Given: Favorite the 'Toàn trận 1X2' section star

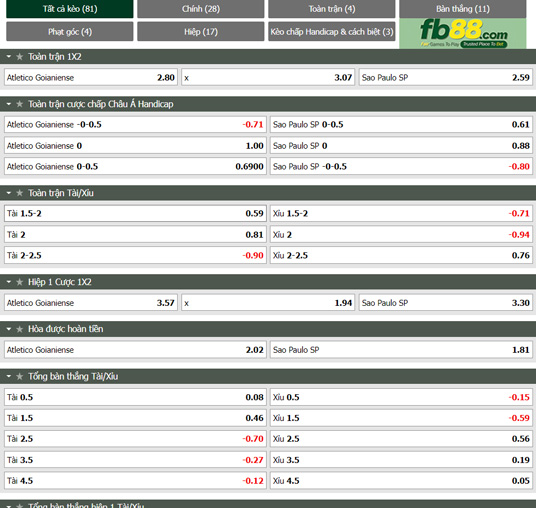Looking at the screenshot, I should (x=19, y=57).
